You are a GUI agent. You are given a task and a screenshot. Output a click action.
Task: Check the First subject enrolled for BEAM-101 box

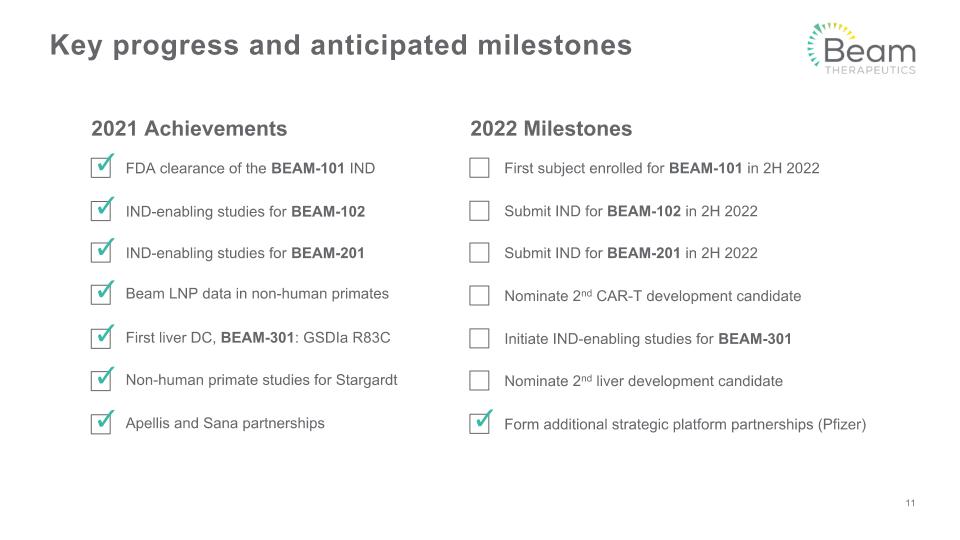click(479, 168)
